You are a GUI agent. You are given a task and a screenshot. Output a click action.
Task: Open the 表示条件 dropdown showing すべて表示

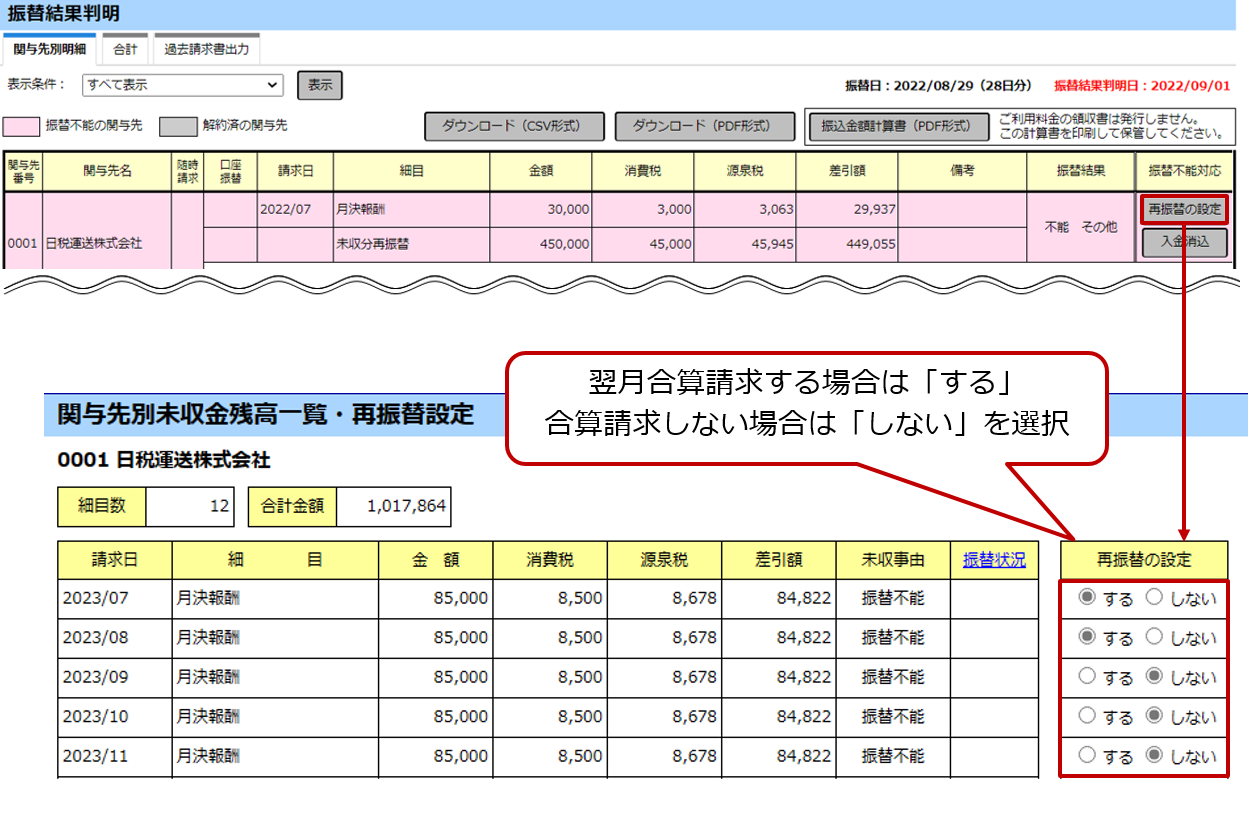coord(183,85)
